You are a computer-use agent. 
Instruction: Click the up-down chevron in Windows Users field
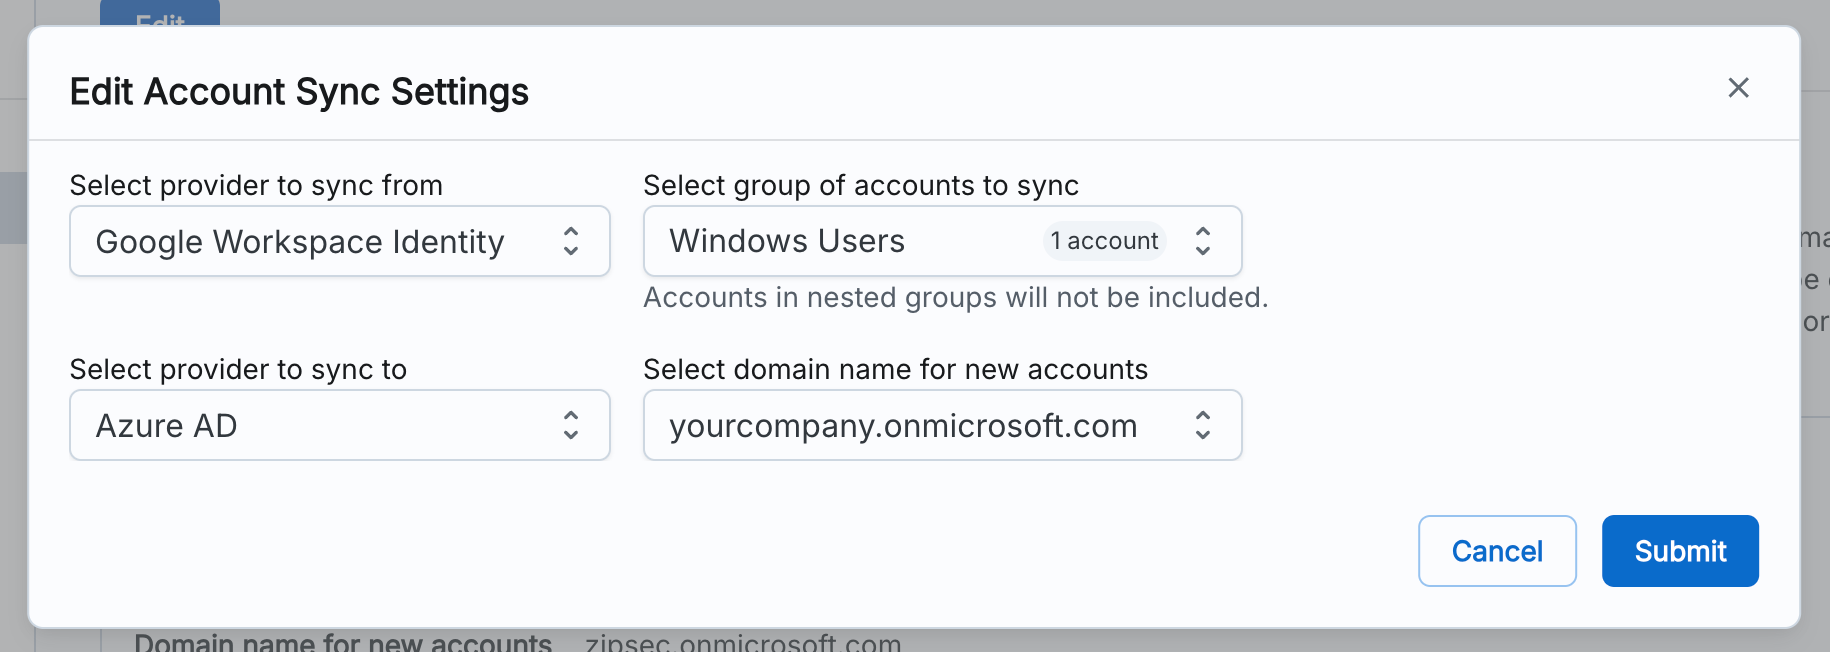[x=1203, y=241]
